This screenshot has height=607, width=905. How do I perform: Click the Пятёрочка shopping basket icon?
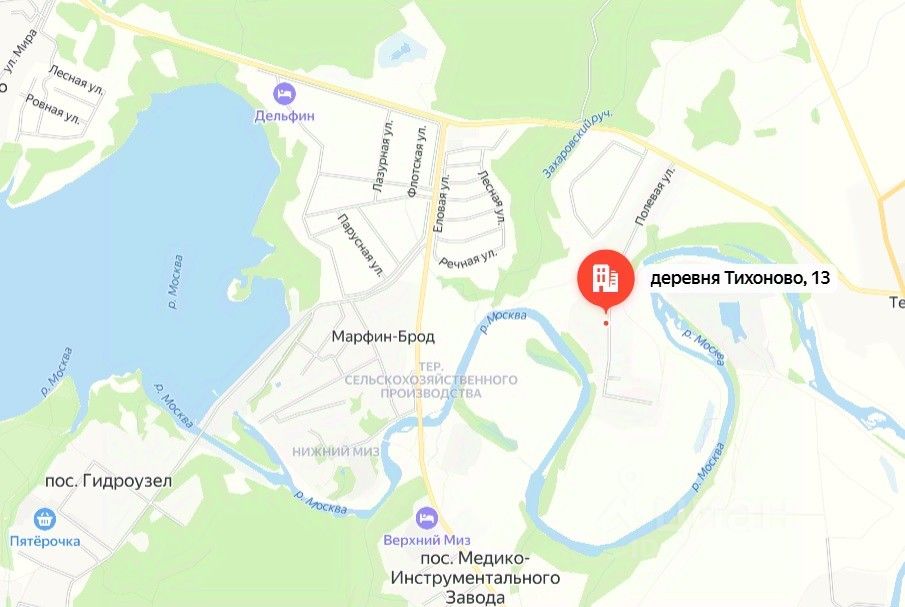[x=44, y=519]
